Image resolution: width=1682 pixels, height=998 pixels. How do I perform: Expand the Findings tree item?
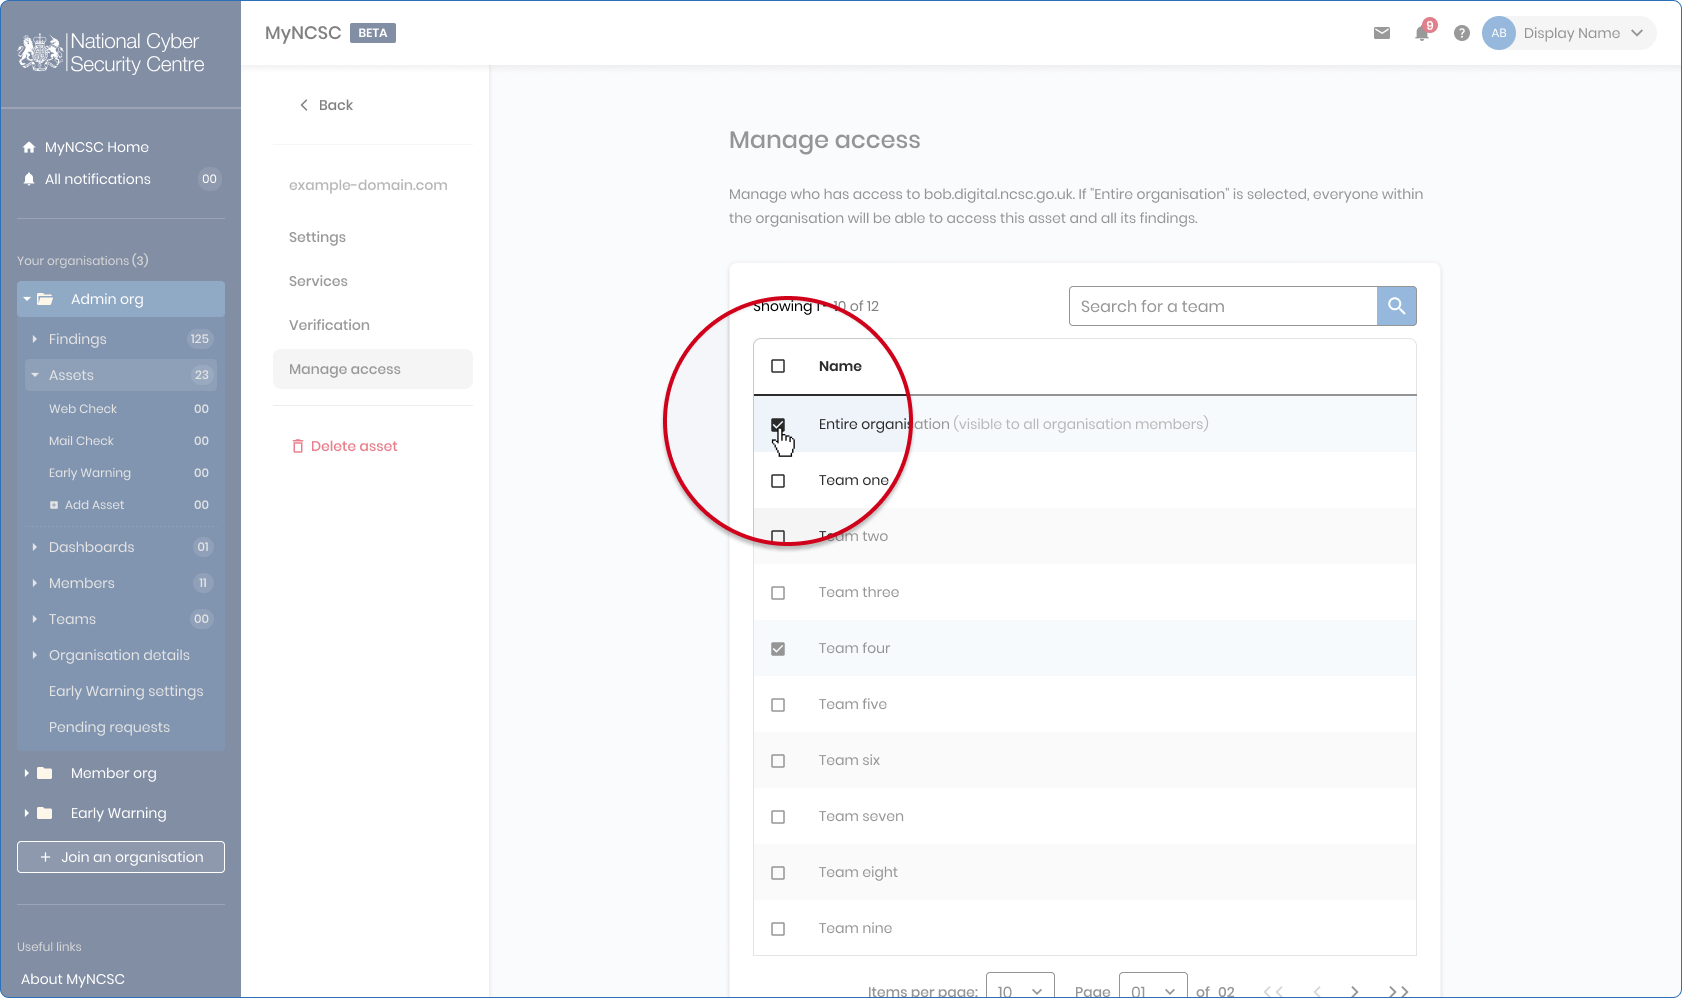coord(34,339)
